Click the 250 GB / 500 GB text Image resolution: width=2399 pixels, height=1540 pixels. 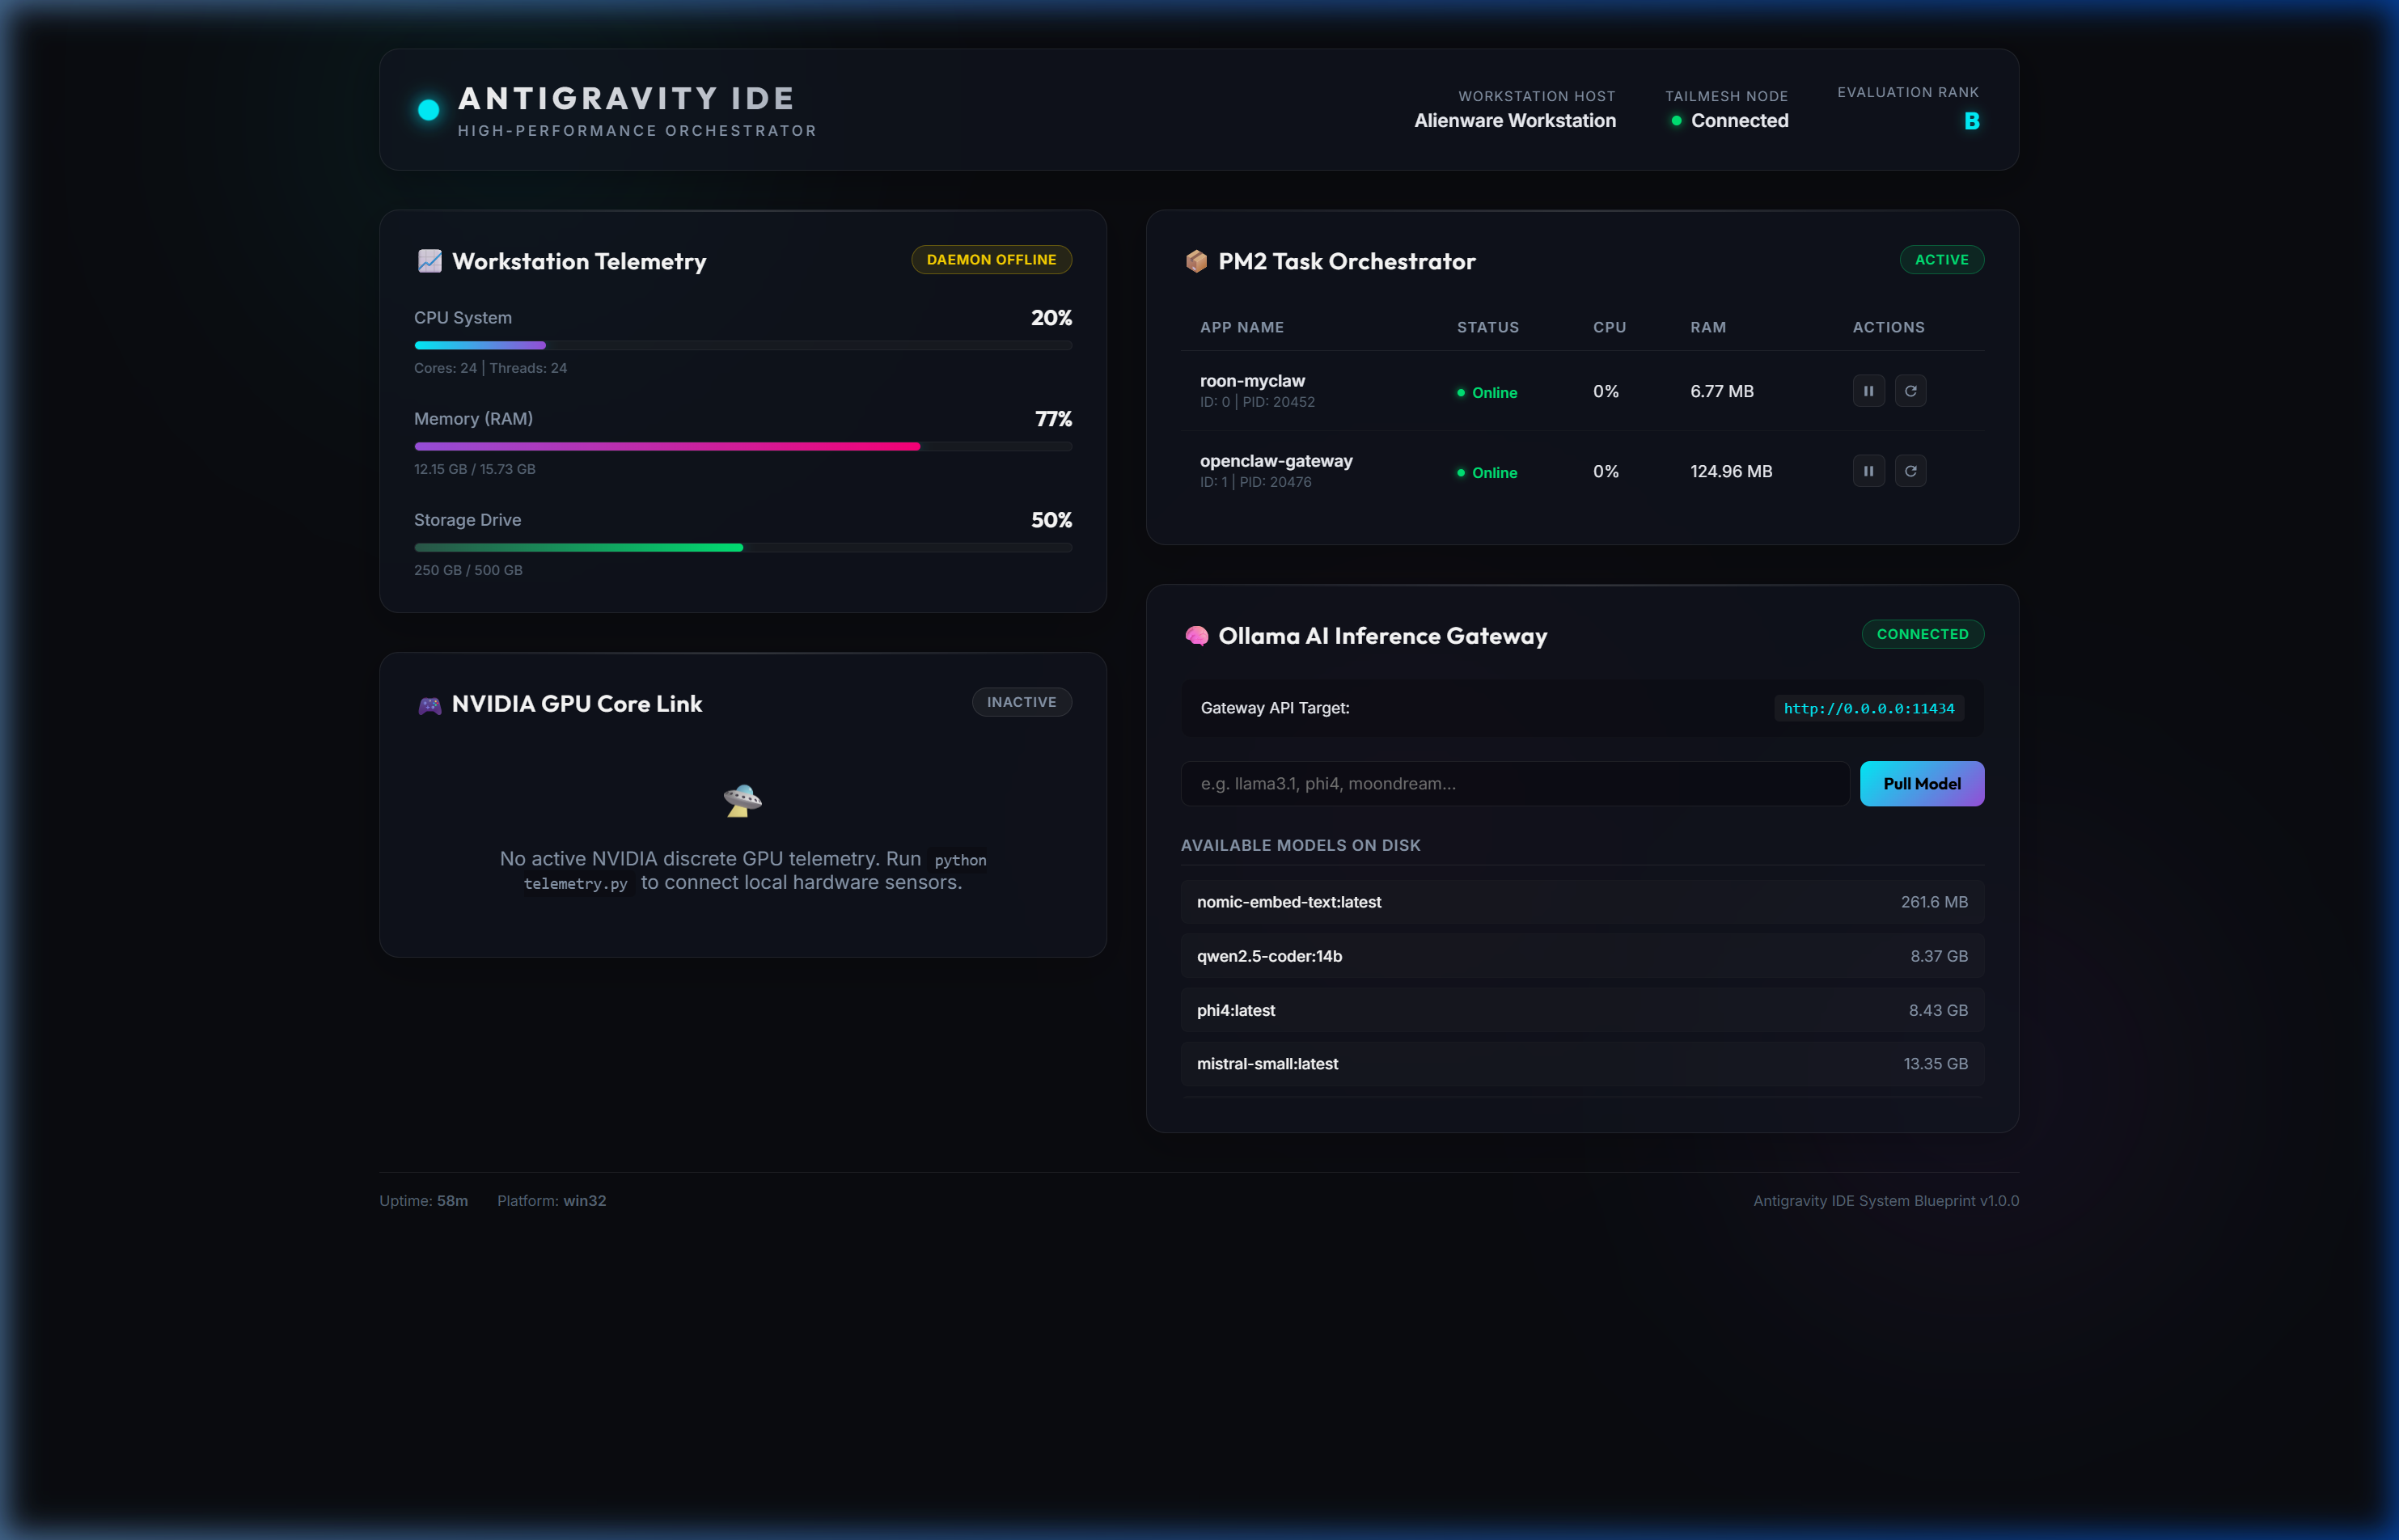coord(468,570)
